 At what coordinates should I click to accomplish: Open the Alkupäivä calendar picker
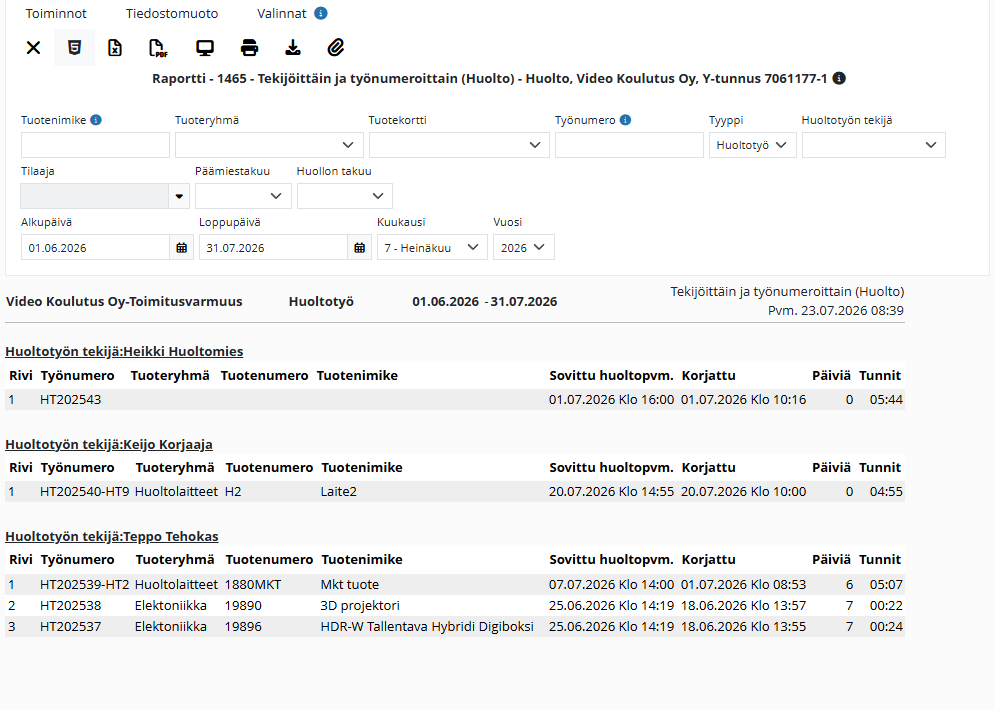[181, 247]
